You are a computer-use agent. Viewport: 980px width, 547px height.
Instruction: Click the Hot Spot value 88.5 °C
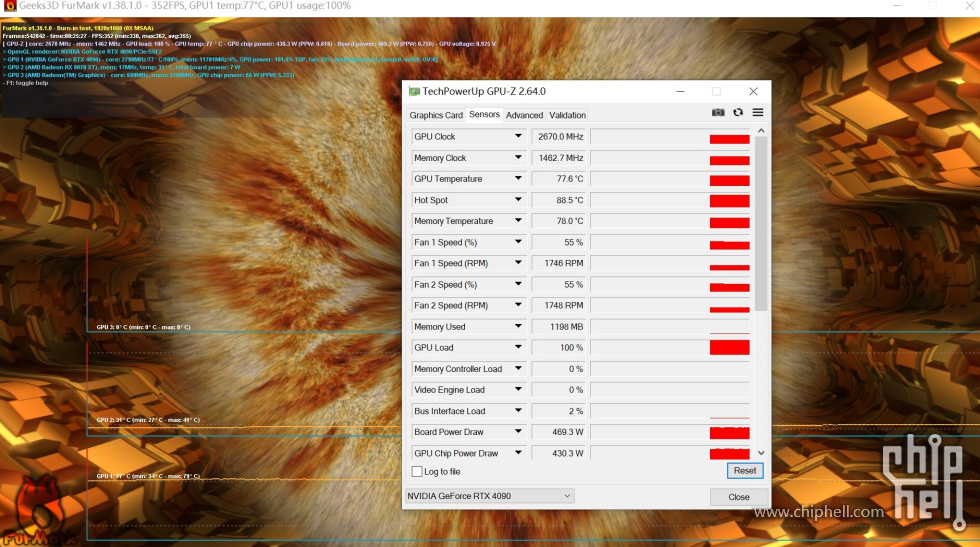[x=559, y=200]
